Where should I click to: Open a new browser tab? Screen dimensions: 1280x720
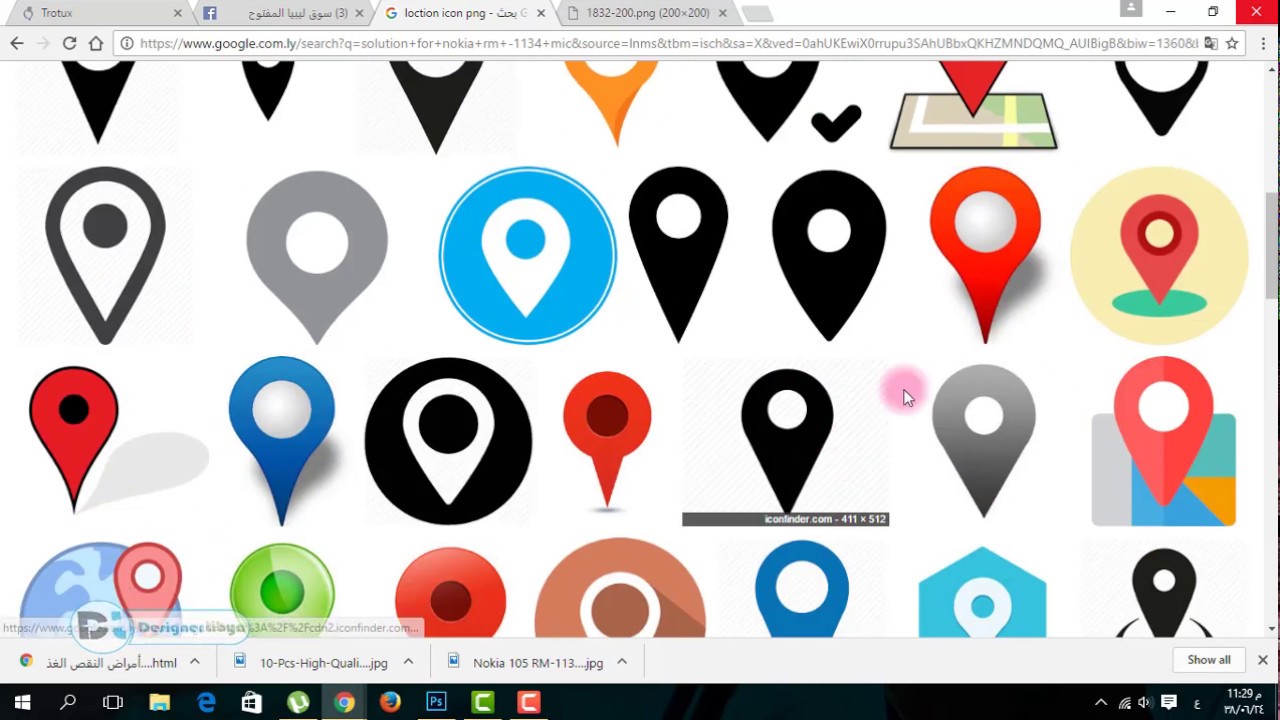[758, 13]
